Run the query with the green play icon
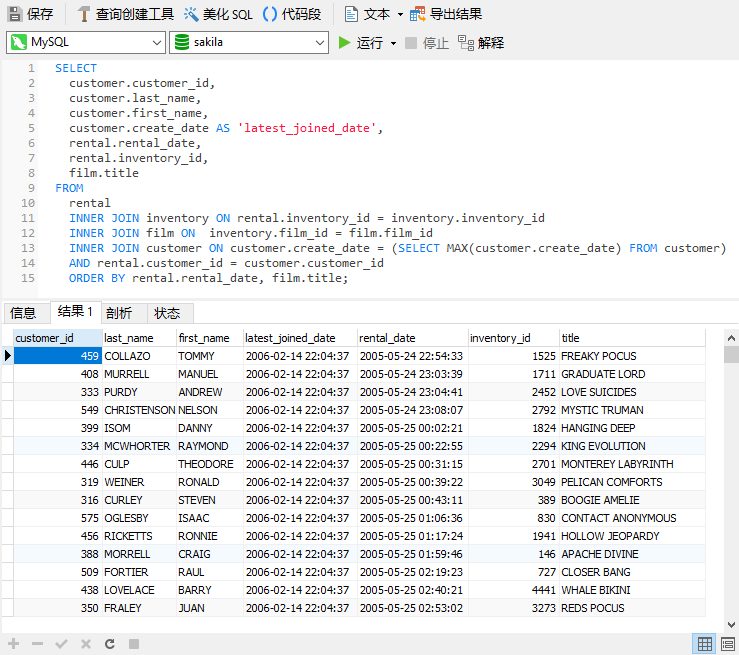739x655 pixels. point(345,43)
